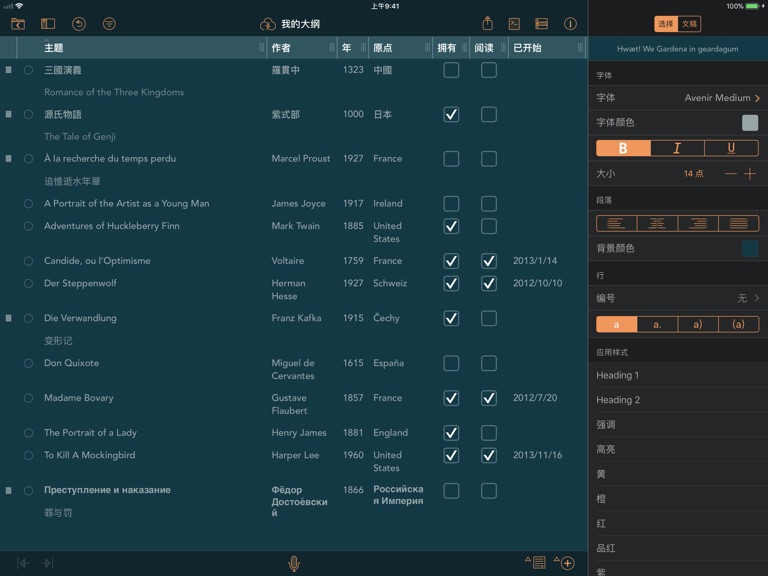Check 拥有 box for Don Quixote

point(451,363)
